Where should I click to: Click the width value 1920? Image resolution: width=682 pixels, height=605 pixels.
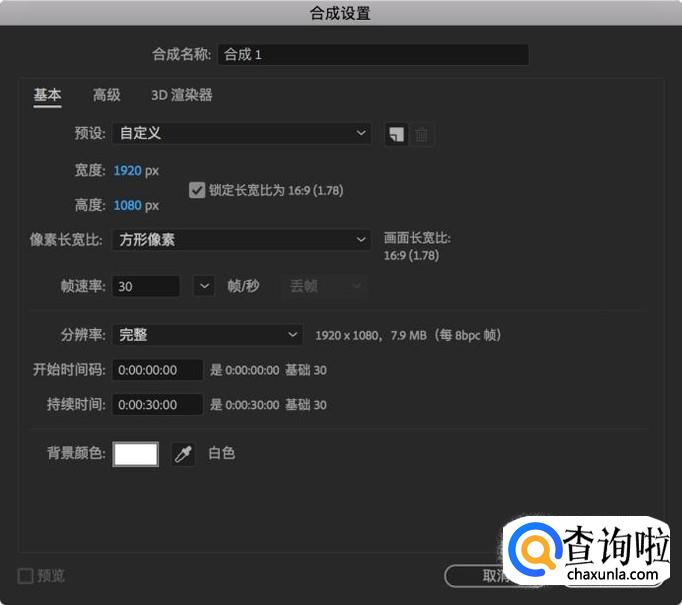[x=127, y=170]
